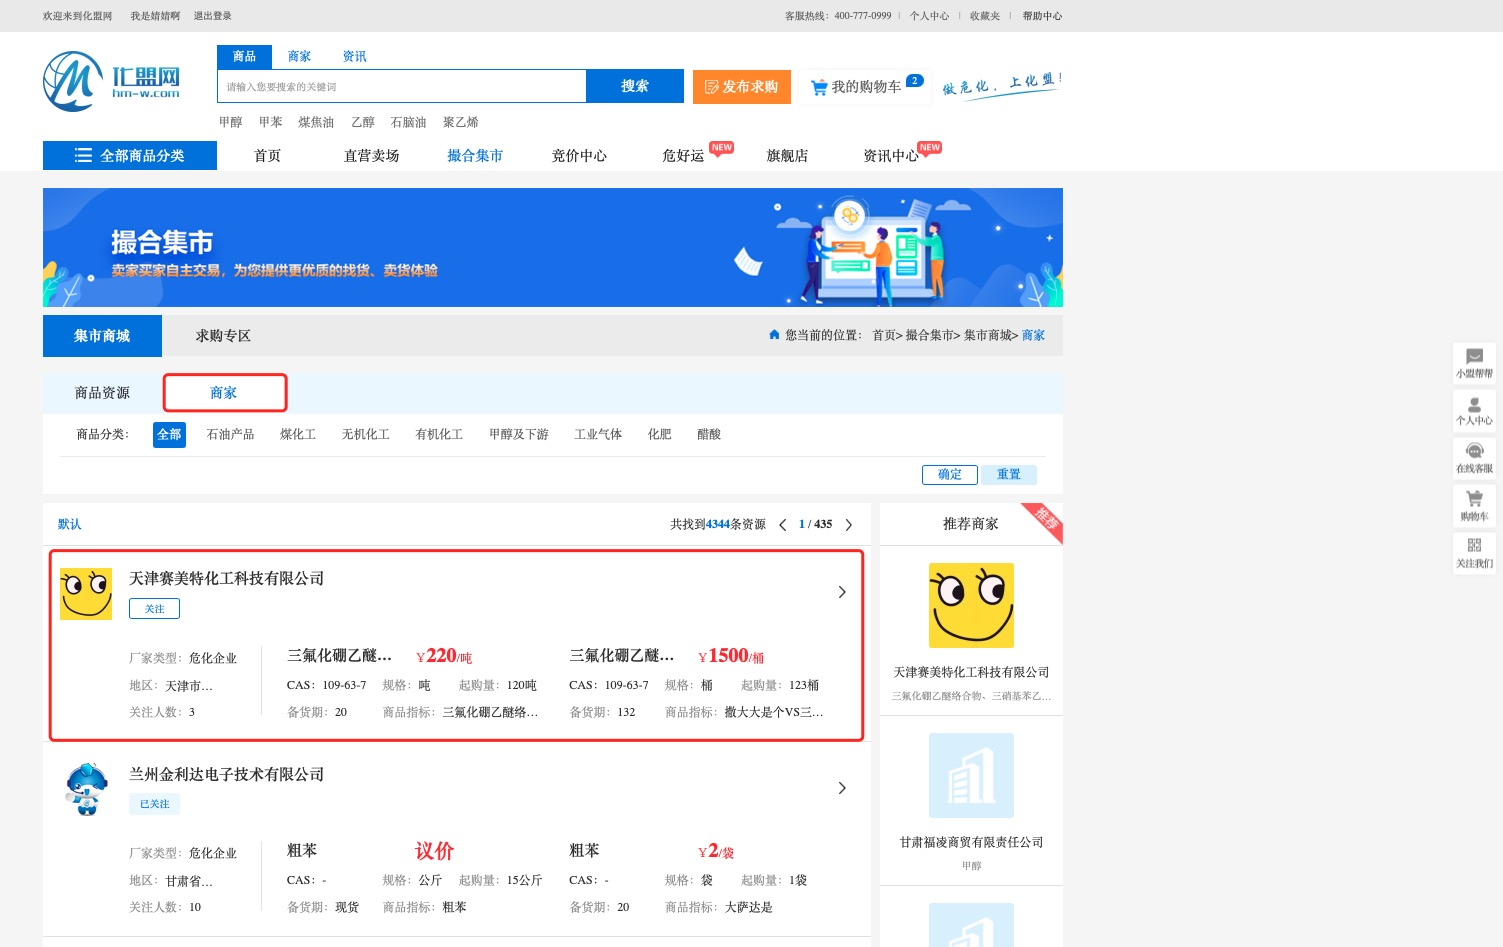This screenshot has width=1503, height=947.
Task: Click 退出登录 in top bar
Action: (x=213, y=16)
